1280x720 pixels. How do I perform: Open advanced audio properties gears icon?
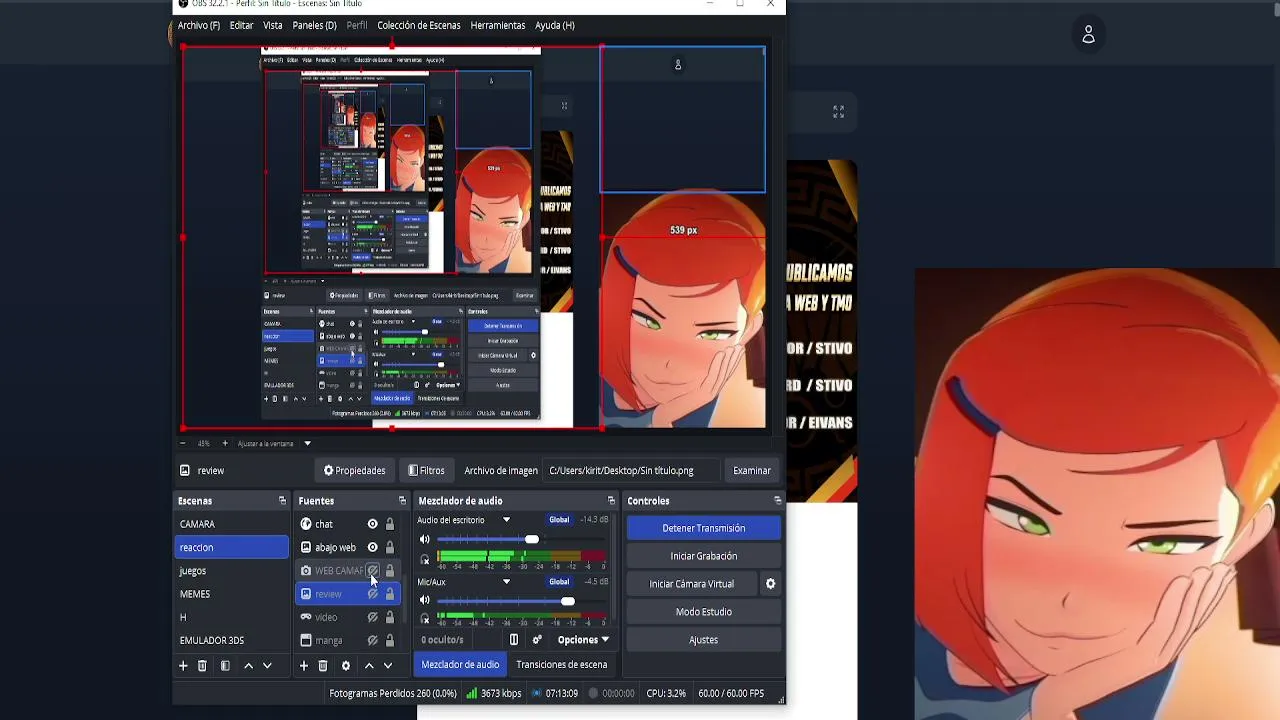537,640
